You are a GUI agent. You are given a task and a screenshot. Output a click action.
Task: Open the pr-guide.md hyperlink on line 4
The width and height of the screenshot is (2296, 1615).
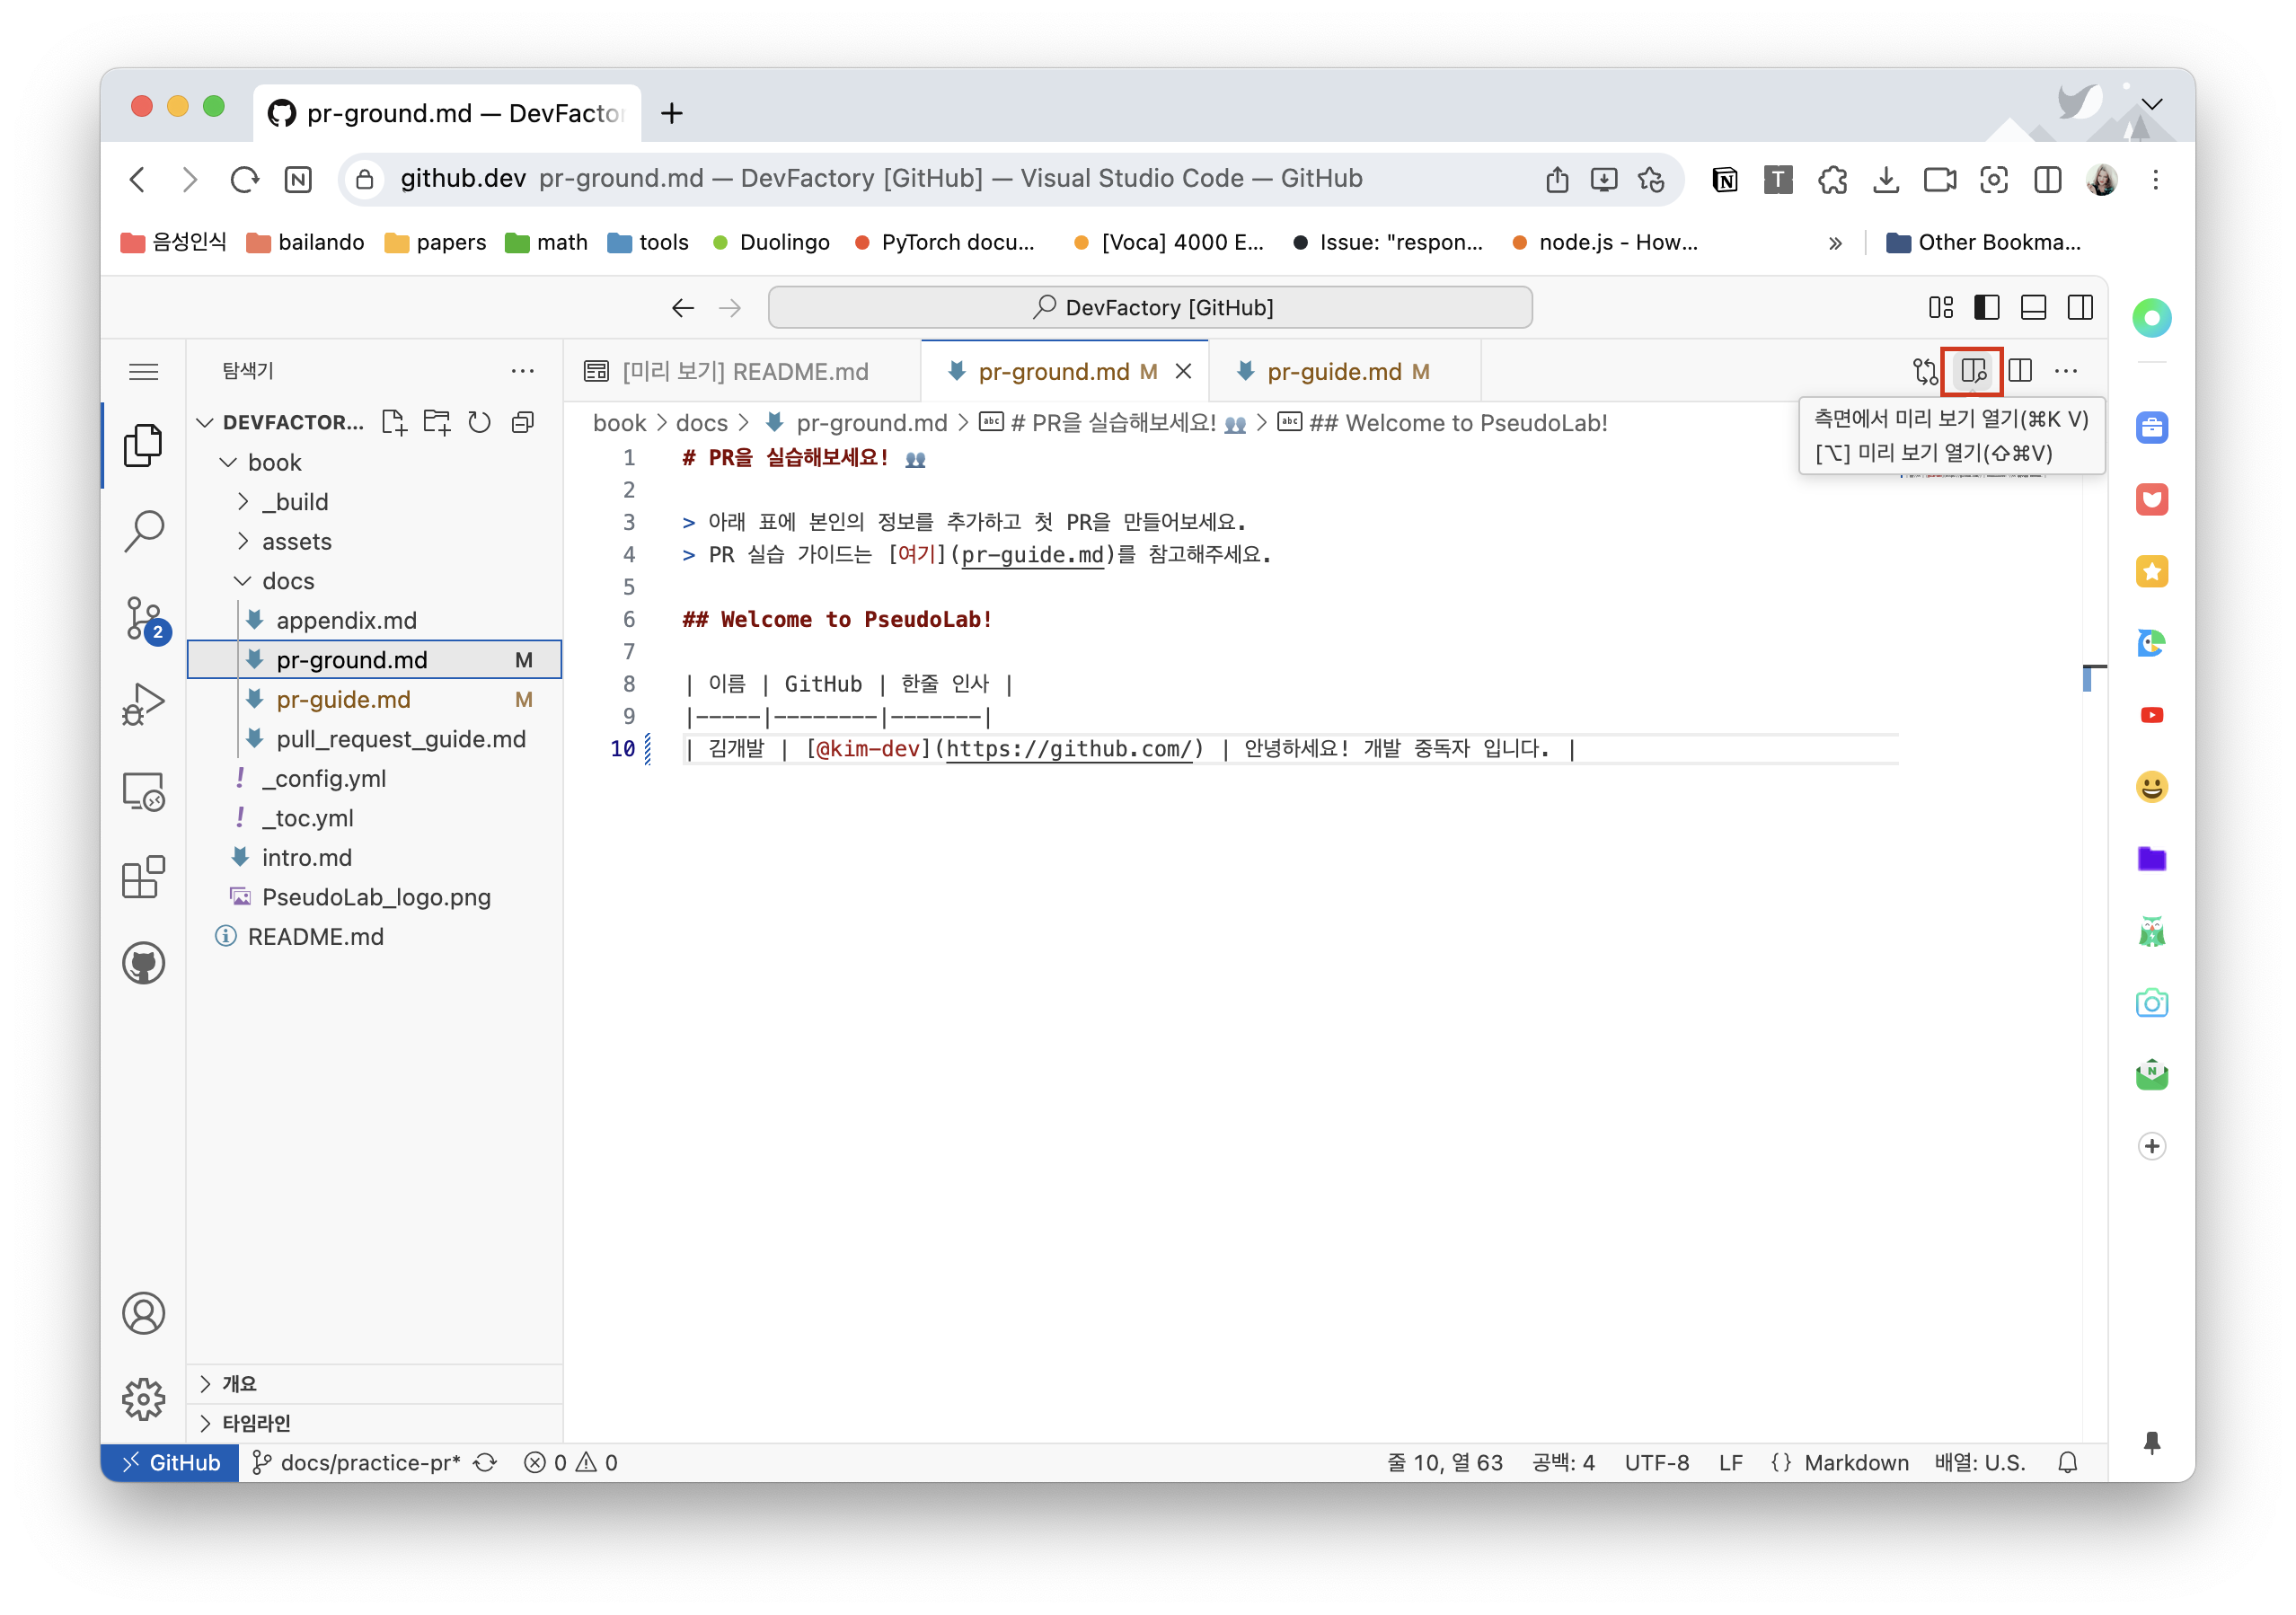(1031, 555)
